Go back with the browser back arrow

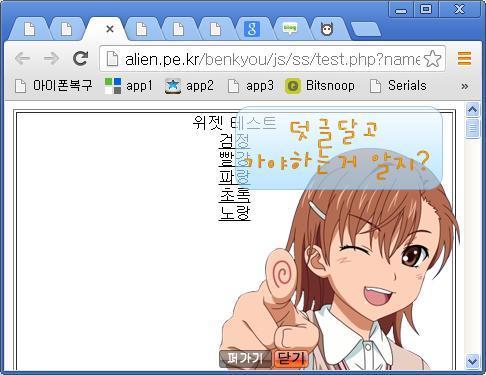coord(23,59)
